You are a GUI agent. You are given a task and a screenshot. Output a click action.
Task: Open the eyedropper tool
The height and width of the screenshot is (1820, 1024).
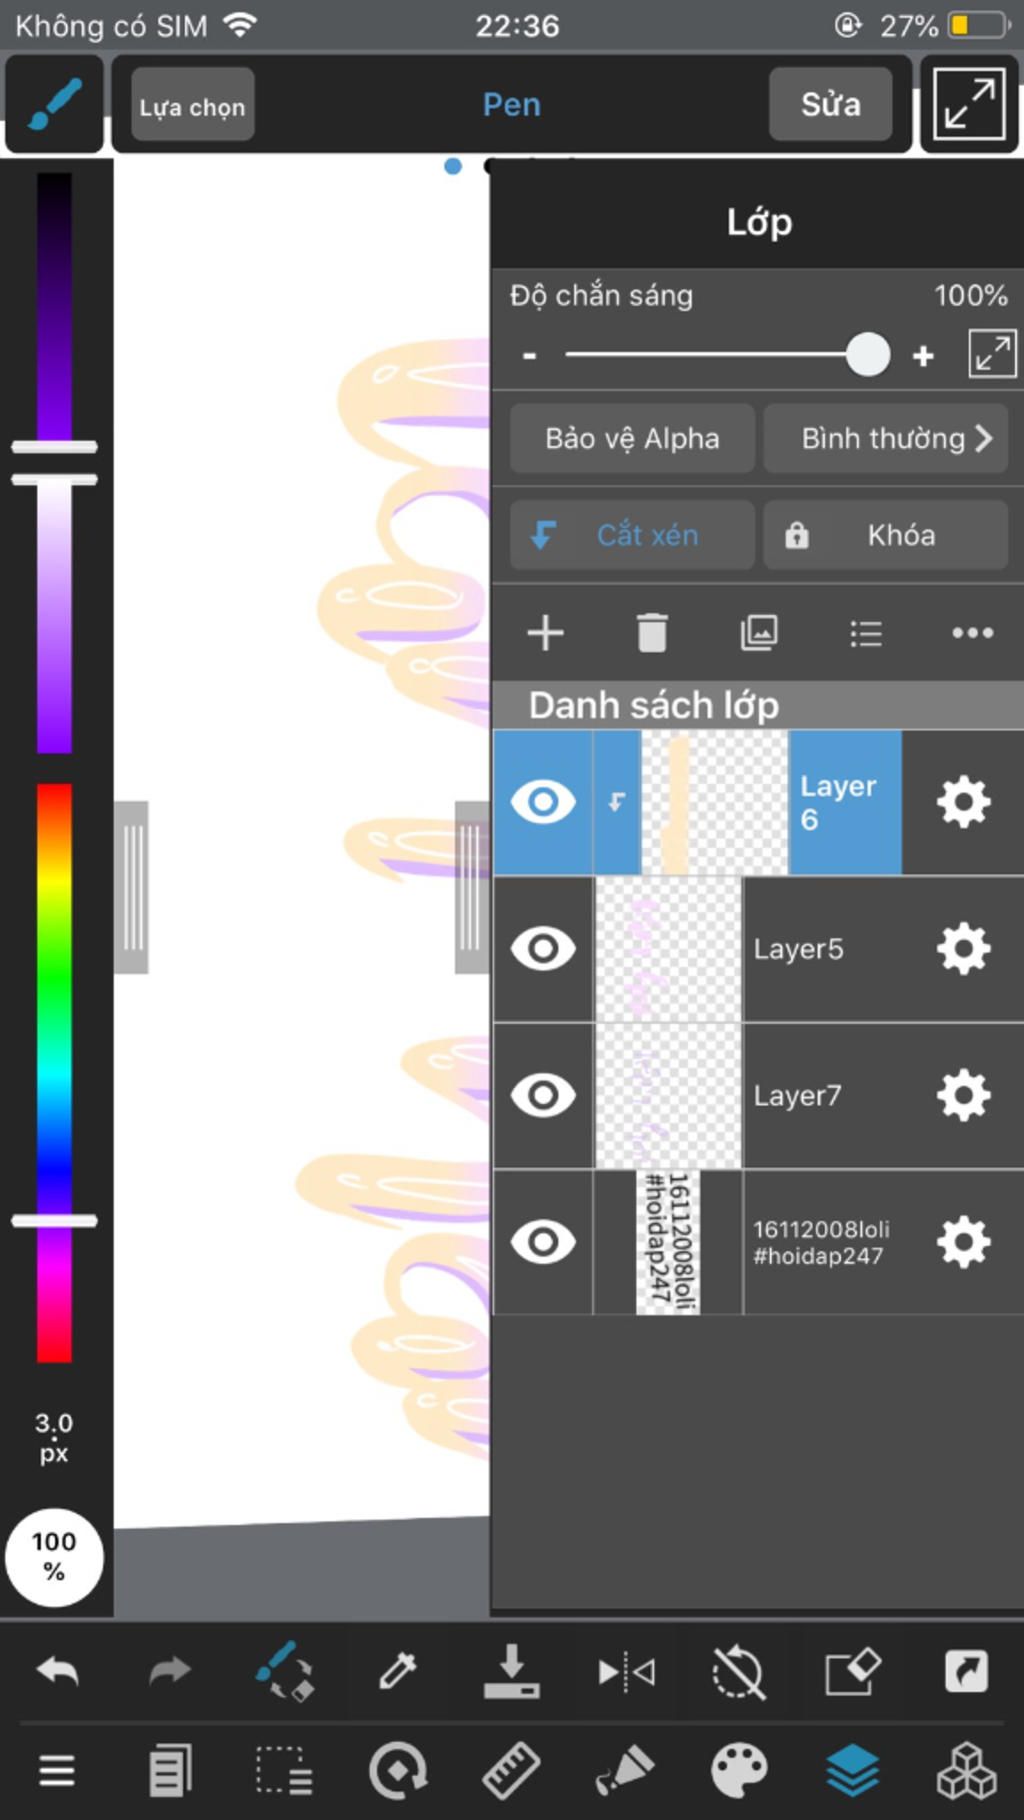(397, 1670)
